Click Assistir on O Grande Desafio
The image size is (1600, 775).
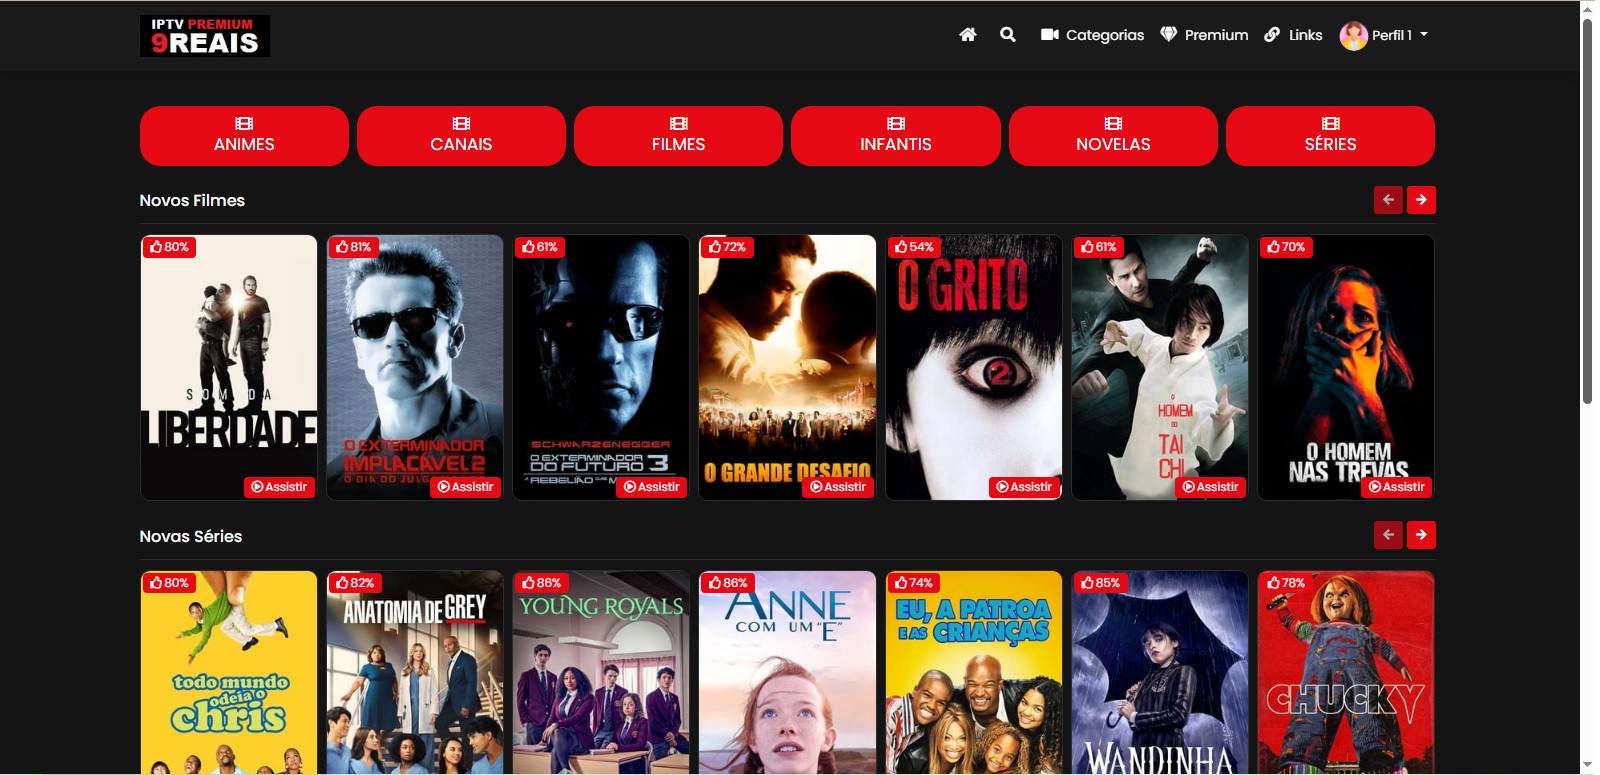838,487
